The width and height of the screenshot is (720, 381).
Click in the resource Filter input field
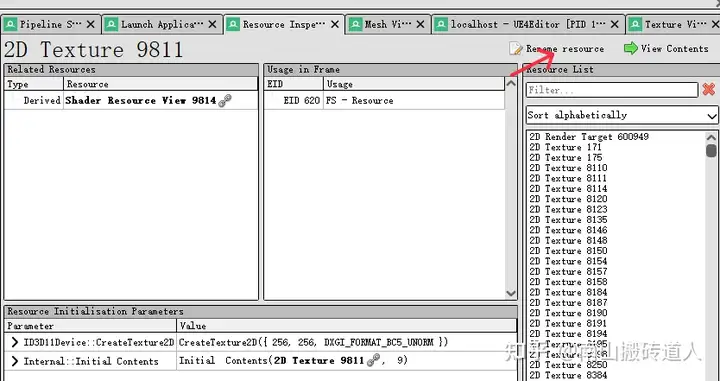[x=612, y=90]
